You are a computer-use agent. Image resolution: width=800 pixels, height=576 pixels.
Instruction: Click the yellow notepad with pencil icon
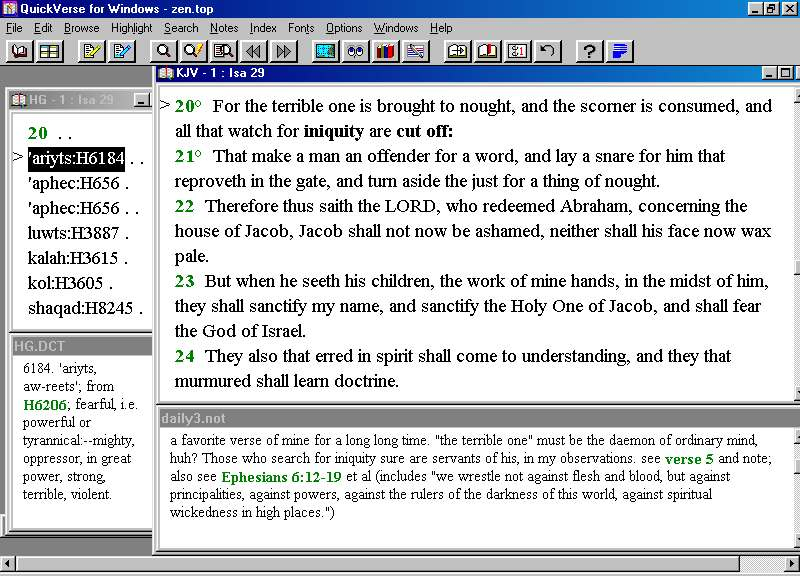[92, 51]
